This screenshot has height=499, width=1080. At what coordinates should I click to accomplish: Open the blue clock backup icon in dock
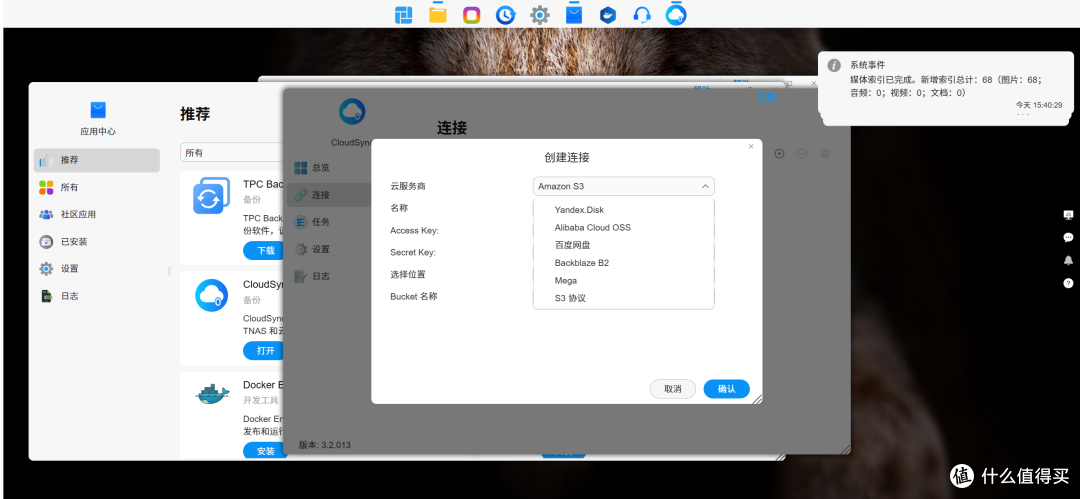click(x=506, y=14)
